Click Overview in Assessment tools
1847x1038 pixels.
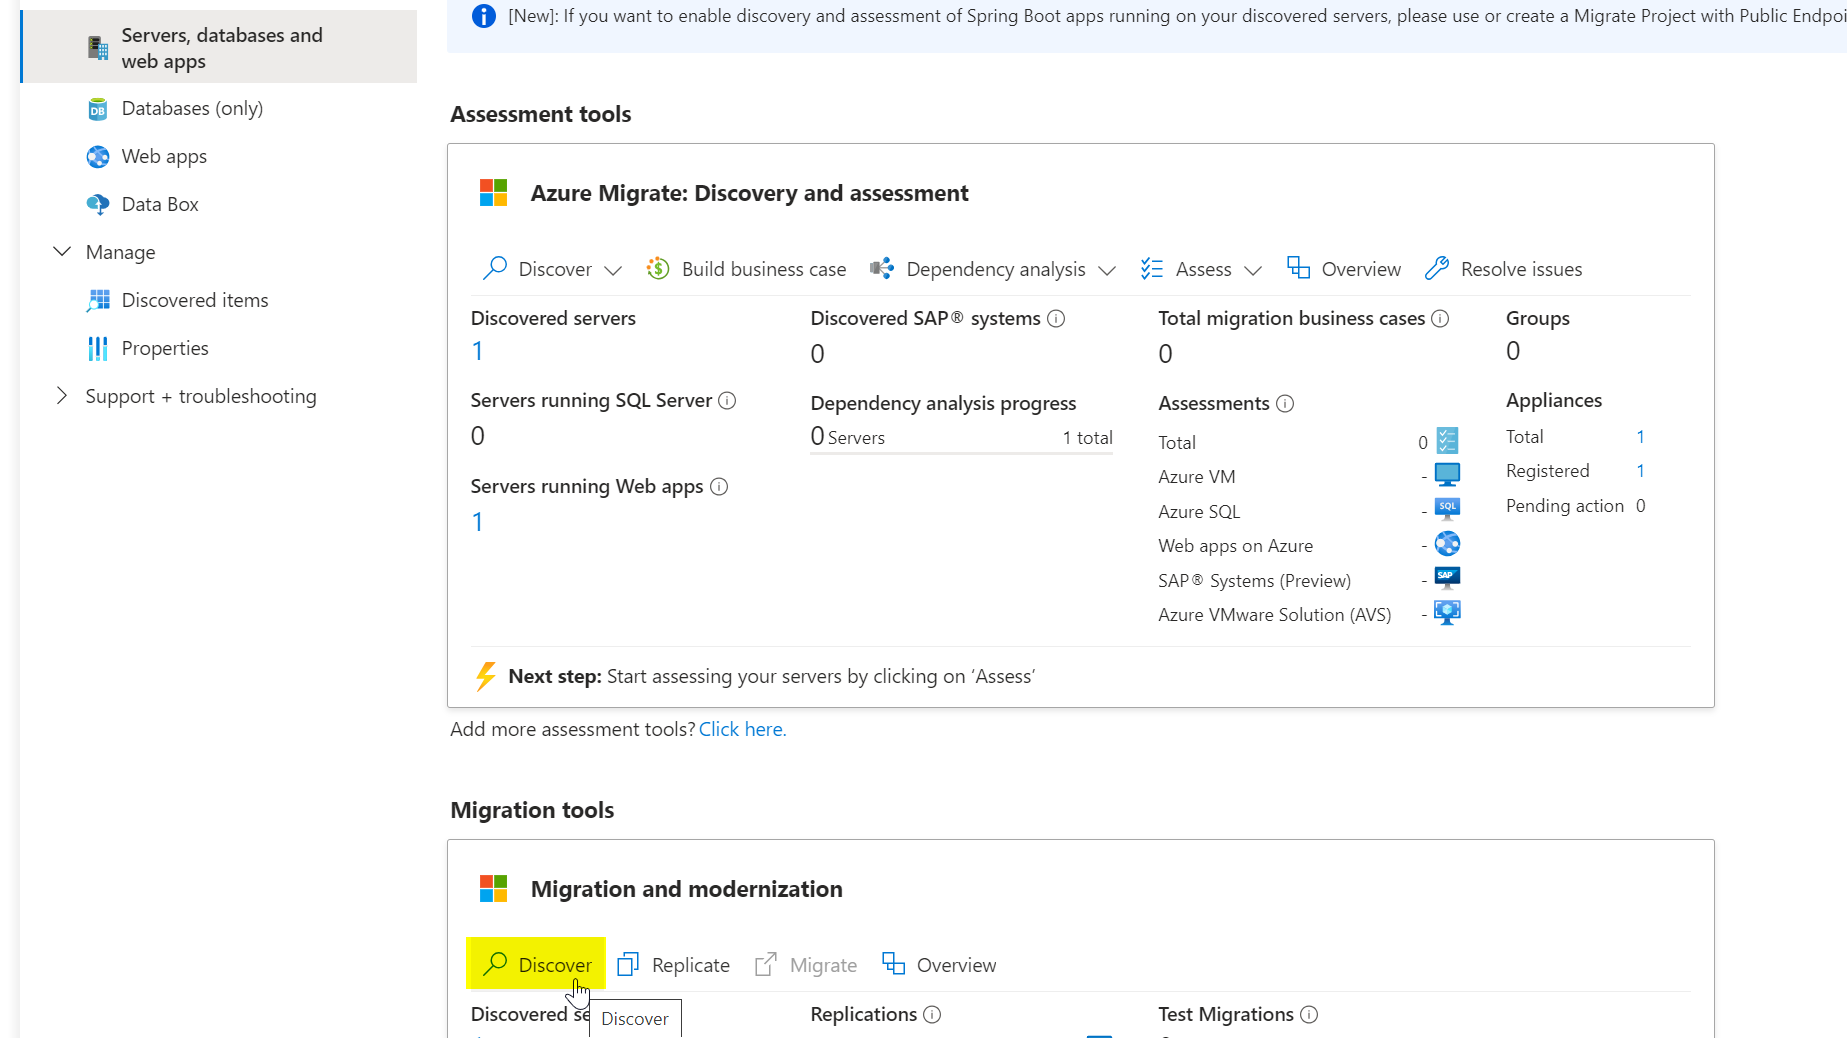[x=1344, y=269]
